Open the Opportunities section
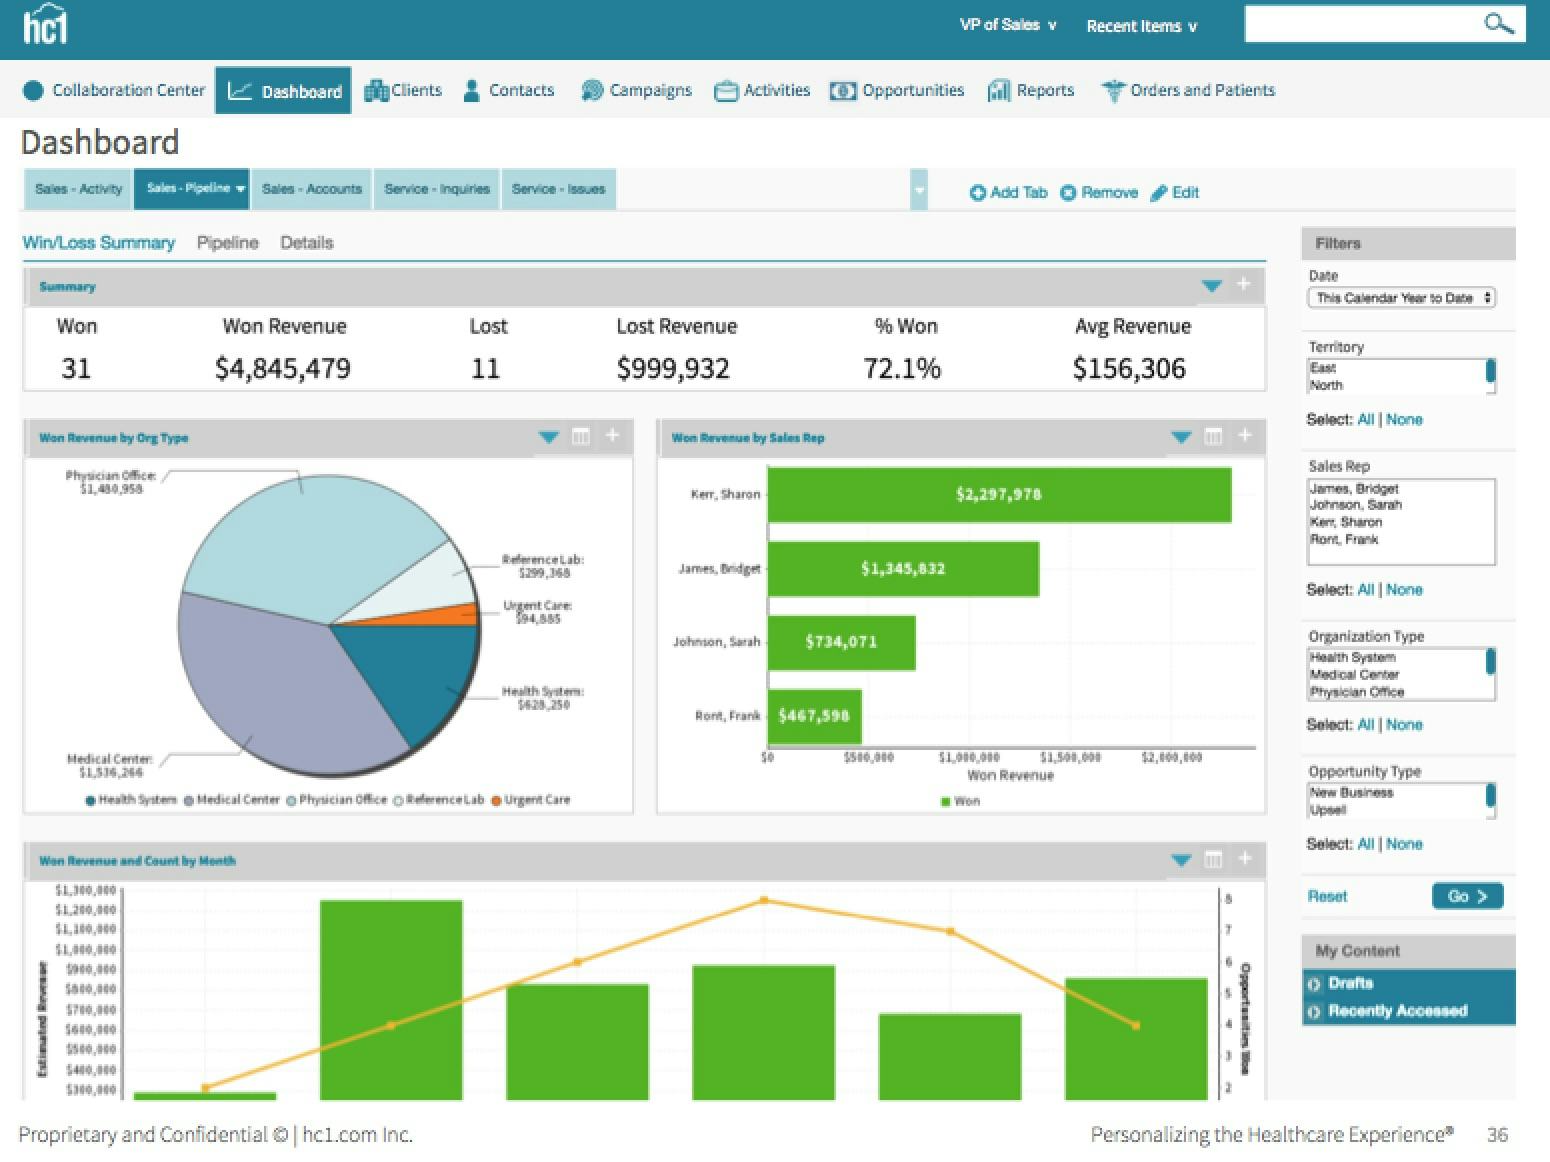Viewport: 1550px width, 1162px height. tap(909, 90)
